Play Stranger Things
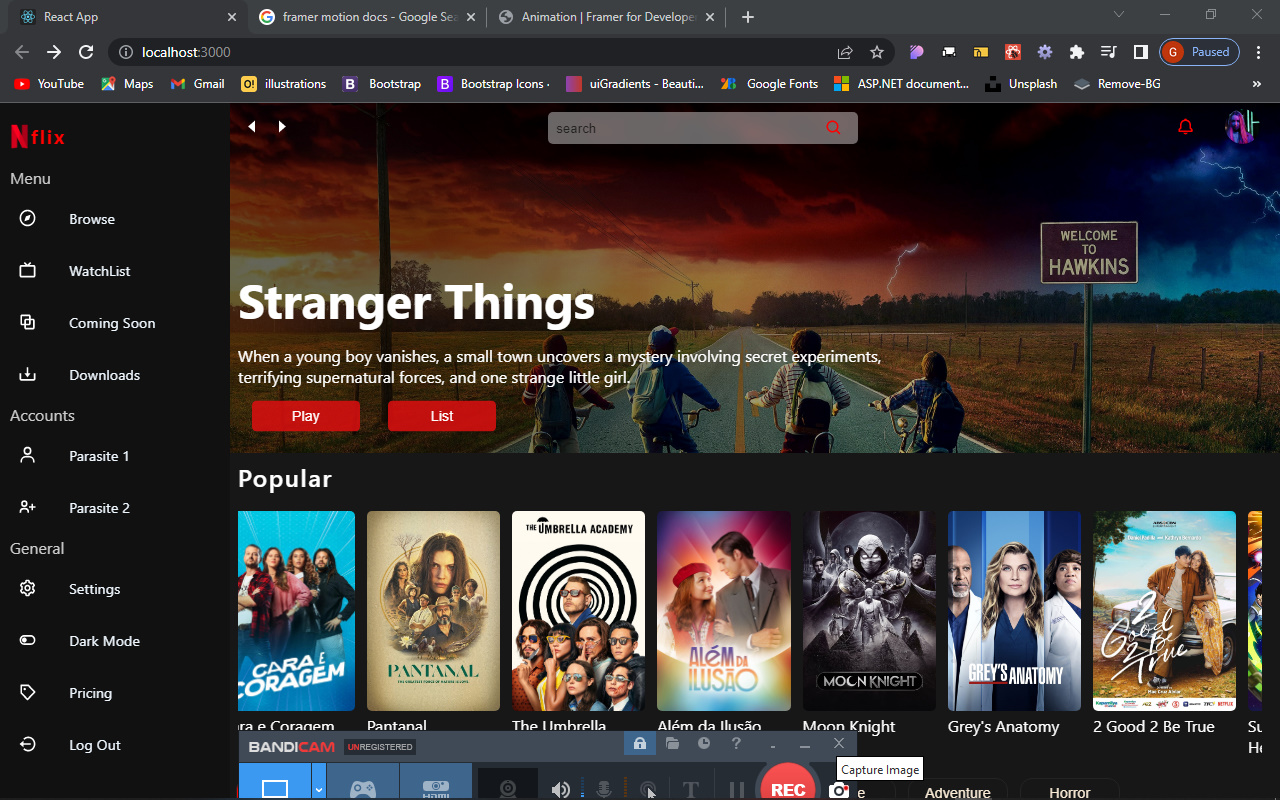Viewport: 1280px width, 800px height. pyautogui.click(x=306, y=416)
